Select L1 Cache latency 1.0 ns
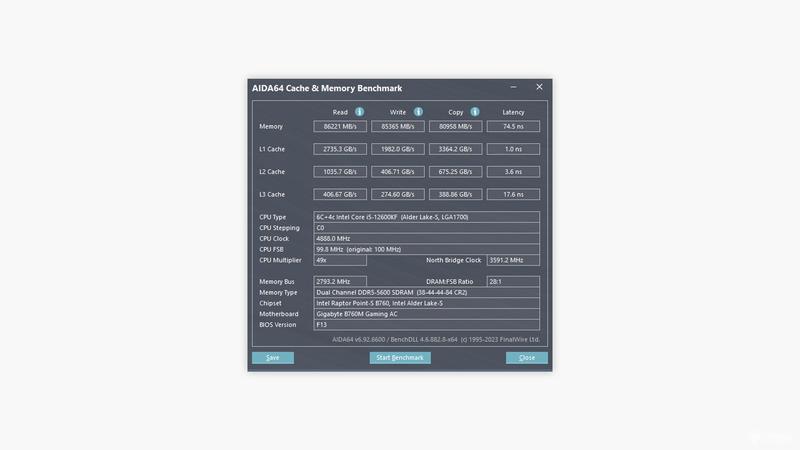The width and height of the screenshot is (800, 450). pos(513,149)
